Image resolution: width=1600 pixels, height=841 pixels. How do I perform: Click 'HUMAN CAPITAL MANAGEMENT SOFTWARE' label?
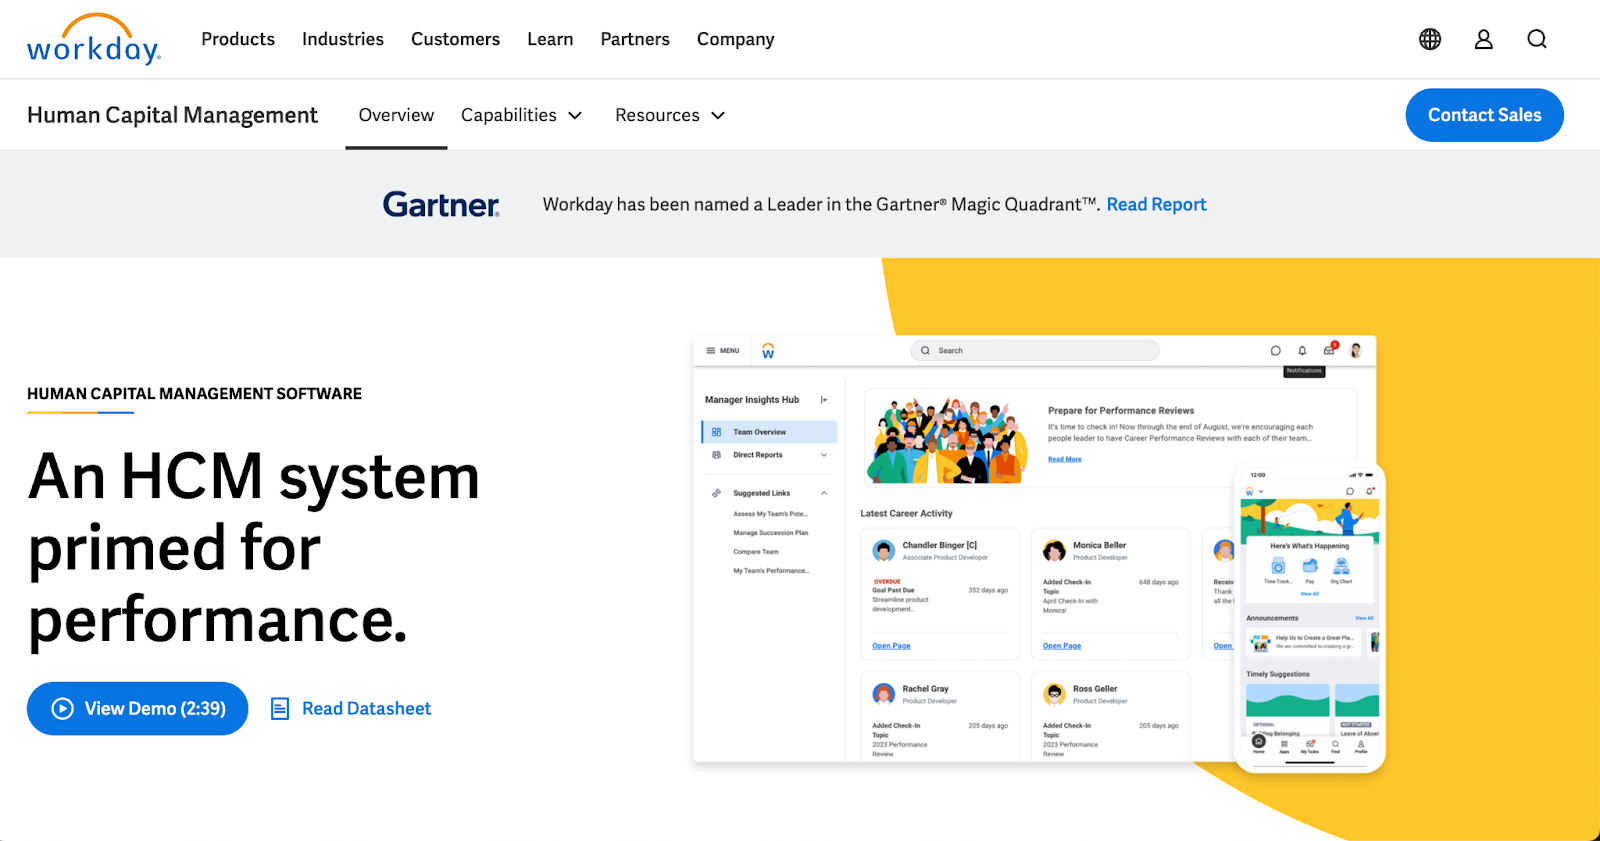tap(194, 394)
